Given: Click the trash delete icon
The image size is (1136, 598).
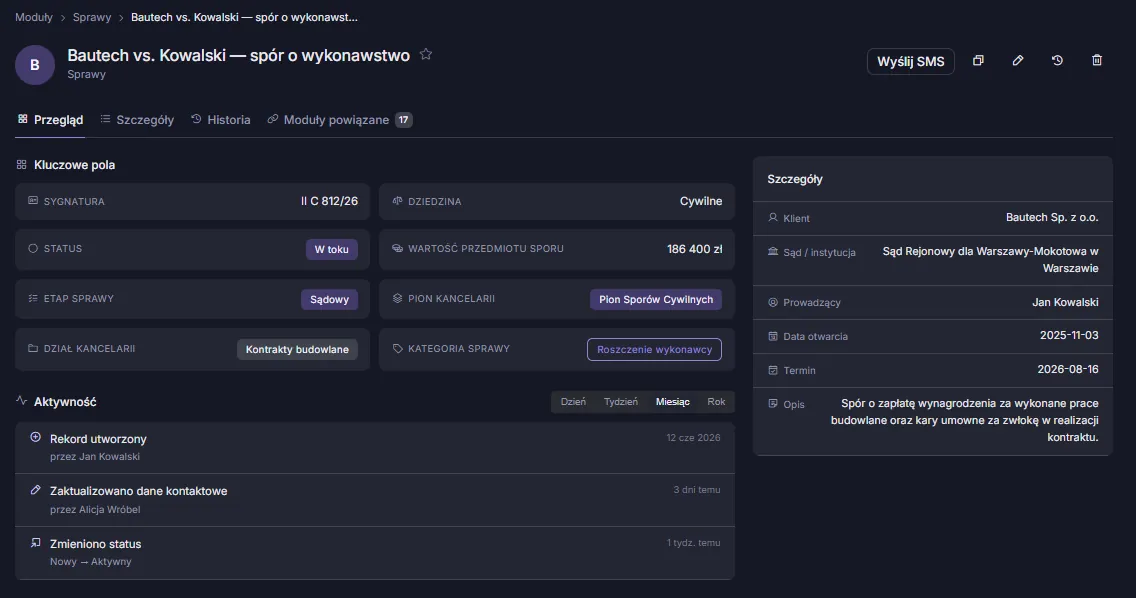Looking at the screenshot, I should (x=1097, y=61).
